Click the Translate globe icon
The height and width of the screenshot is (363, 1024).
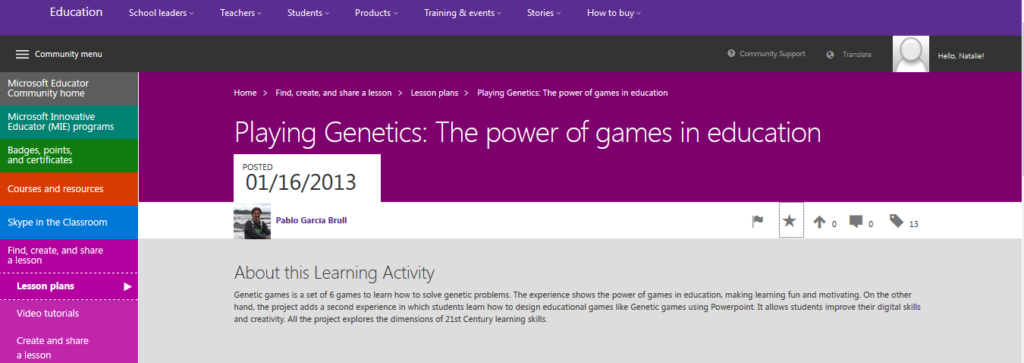pos(830,55)
